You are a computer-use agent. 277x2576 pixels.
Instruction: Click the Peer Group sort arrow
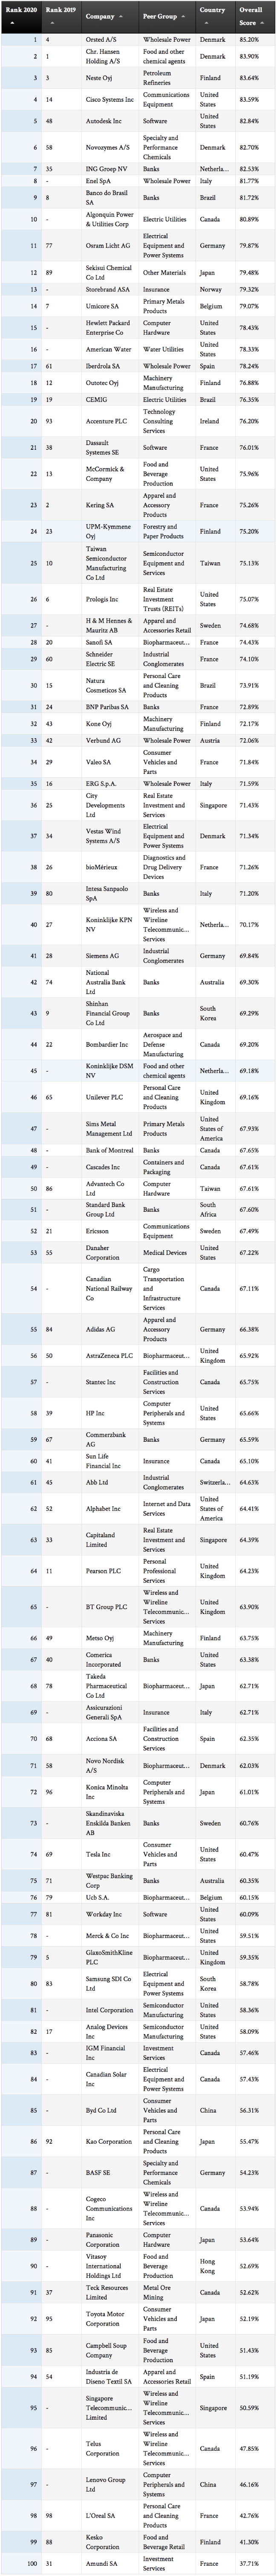click(x=181, y=17)
